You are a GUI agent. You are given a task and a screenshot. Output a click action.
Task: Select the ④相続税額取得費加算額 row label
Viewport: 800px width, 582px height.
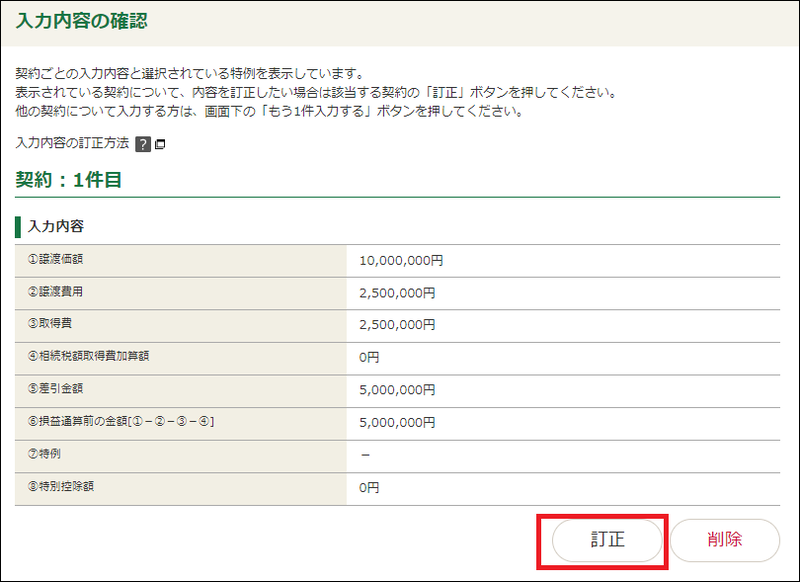point(89,356)
